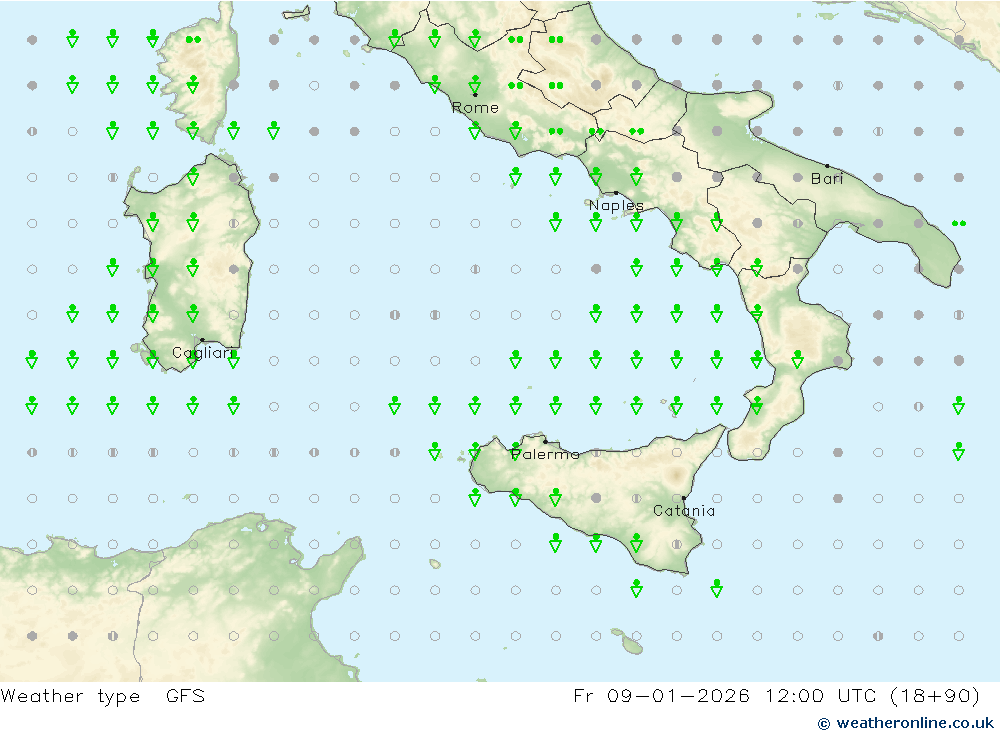Click the Rome city label
This screenshot has width=1000, height=733.
tap(475, 108)
